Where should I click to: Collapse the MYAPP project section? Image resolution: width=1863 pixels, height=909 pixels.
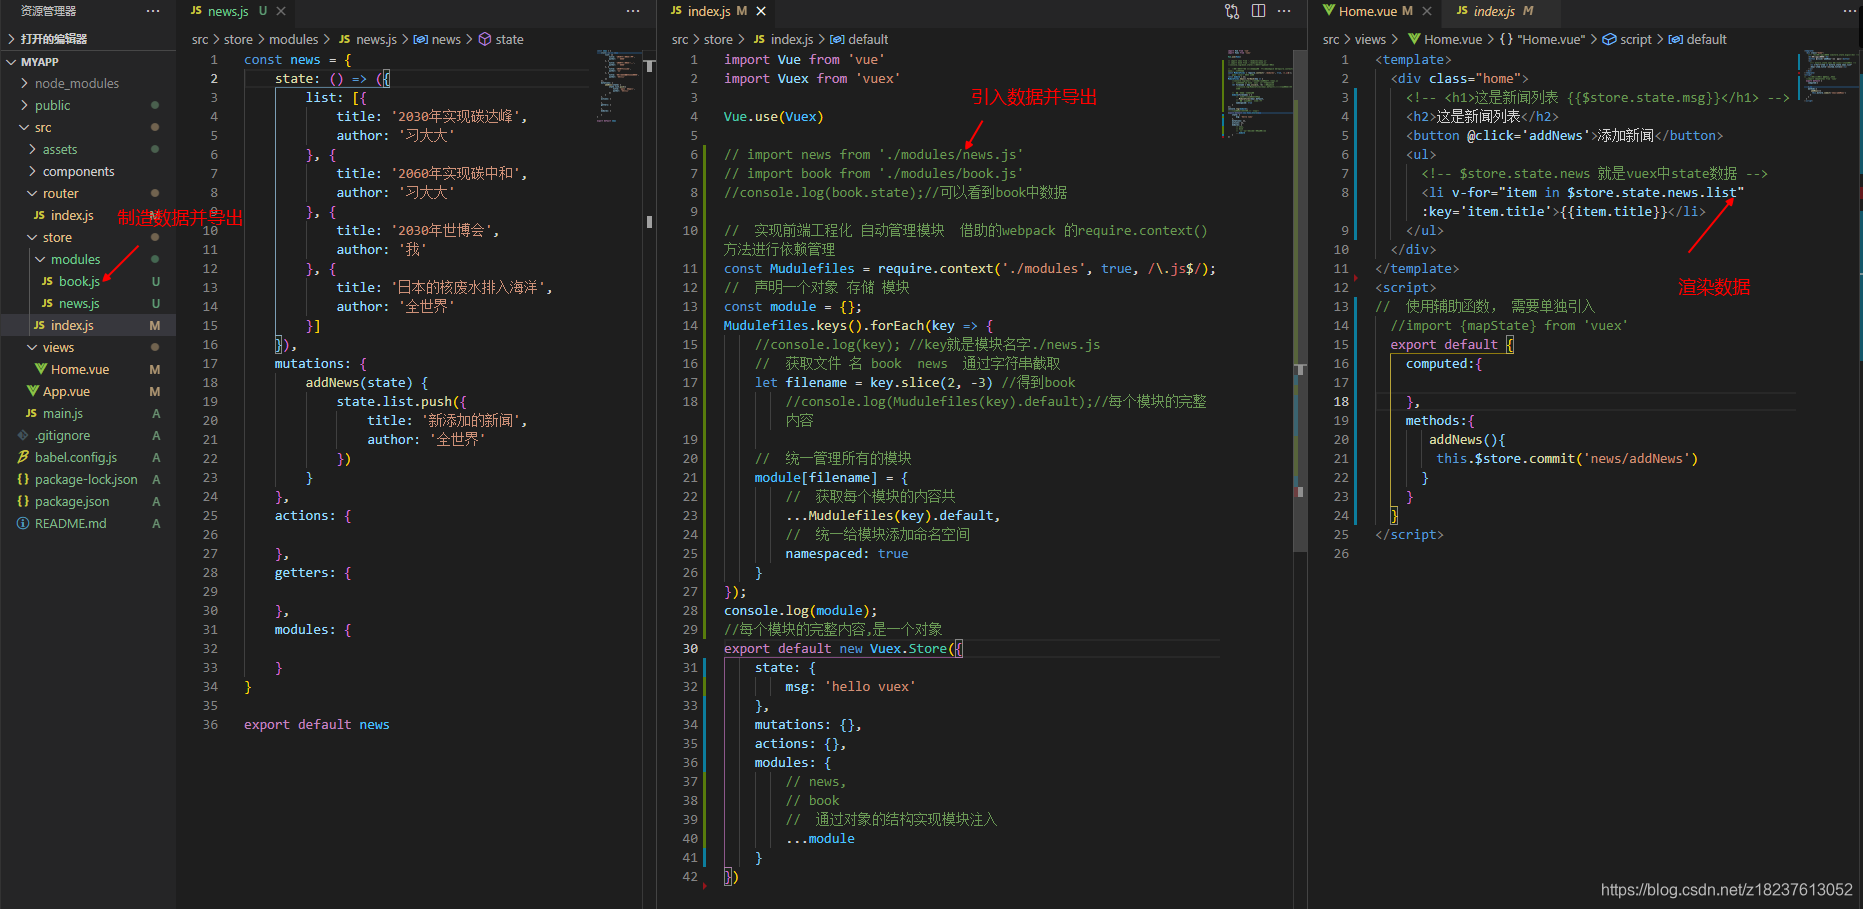(x=40, y=62)
